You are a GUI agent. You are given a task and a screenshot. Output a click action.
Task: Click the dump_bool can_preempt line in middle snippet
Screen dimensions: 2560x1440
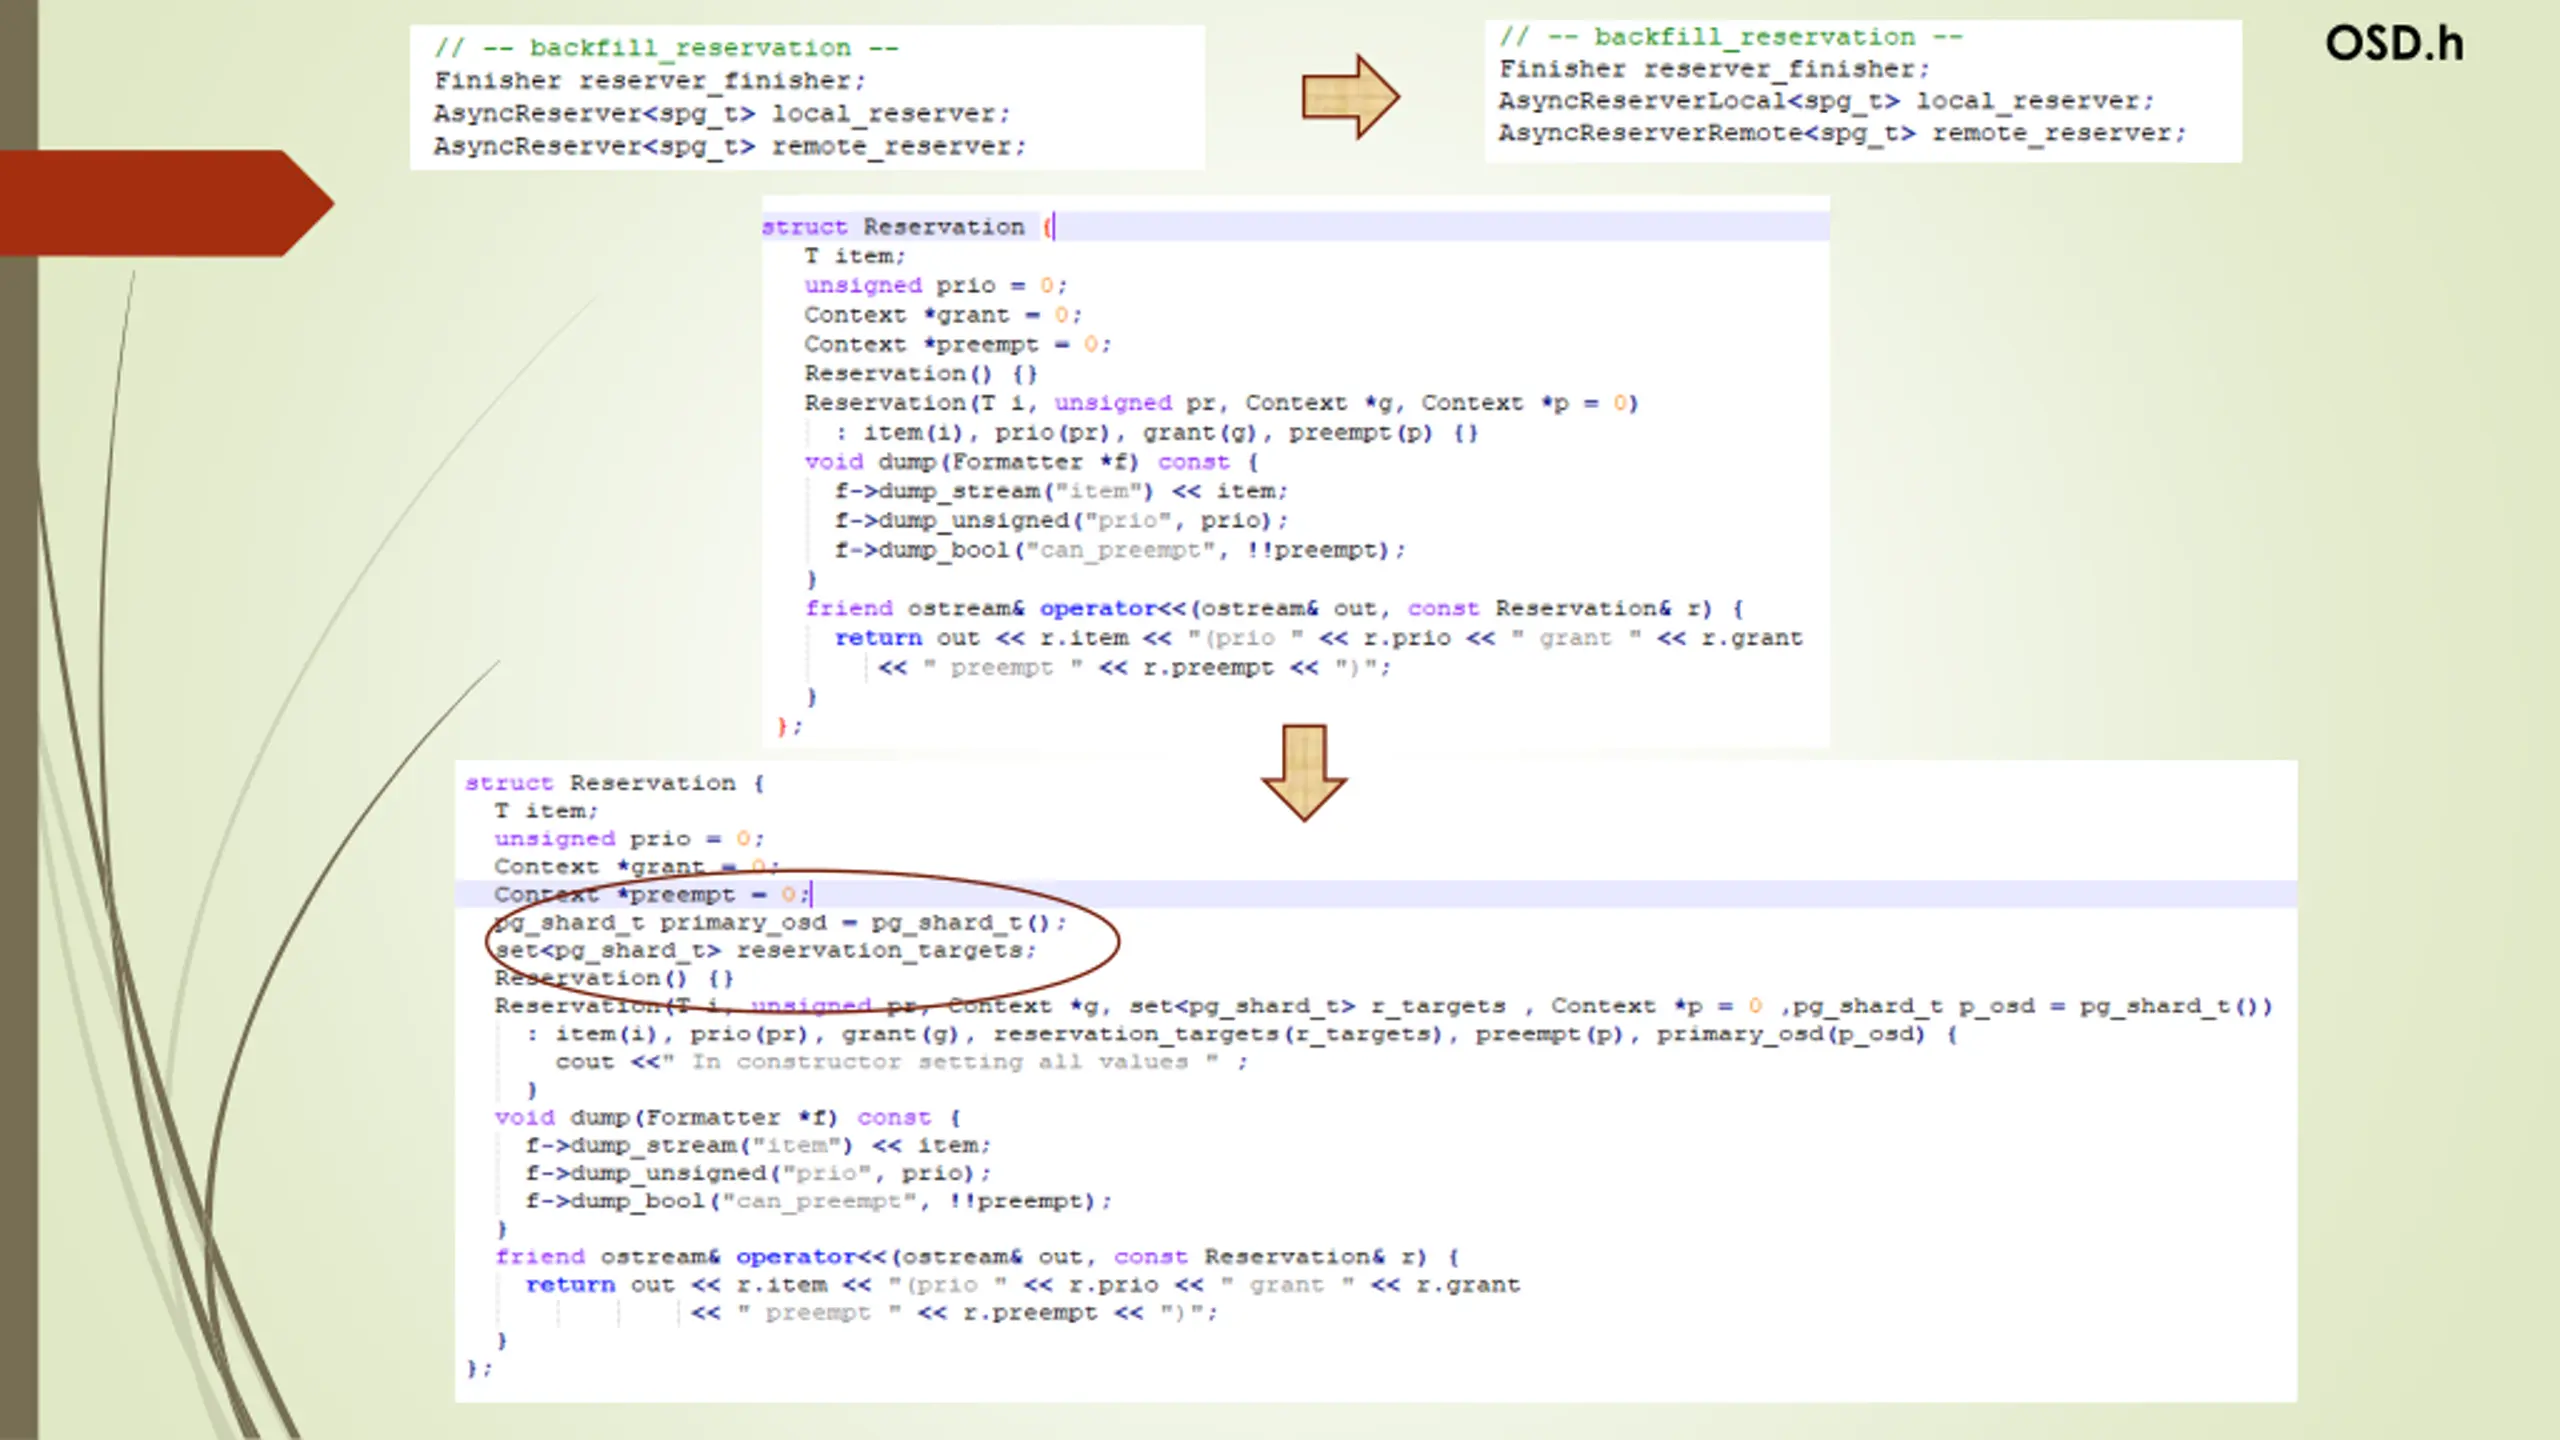pyautogui.click(x=1120, y=550)
